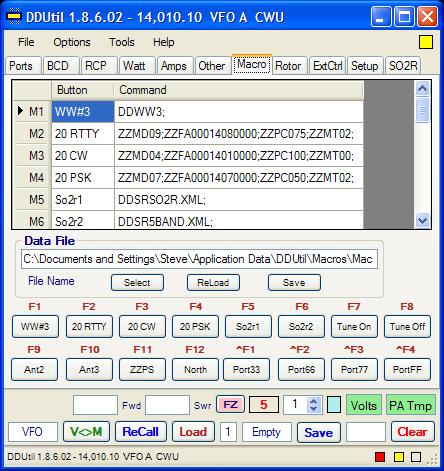The height and width of the screenshot is (471, 444).
Task: Click the V<>M button
Action: 86,432
